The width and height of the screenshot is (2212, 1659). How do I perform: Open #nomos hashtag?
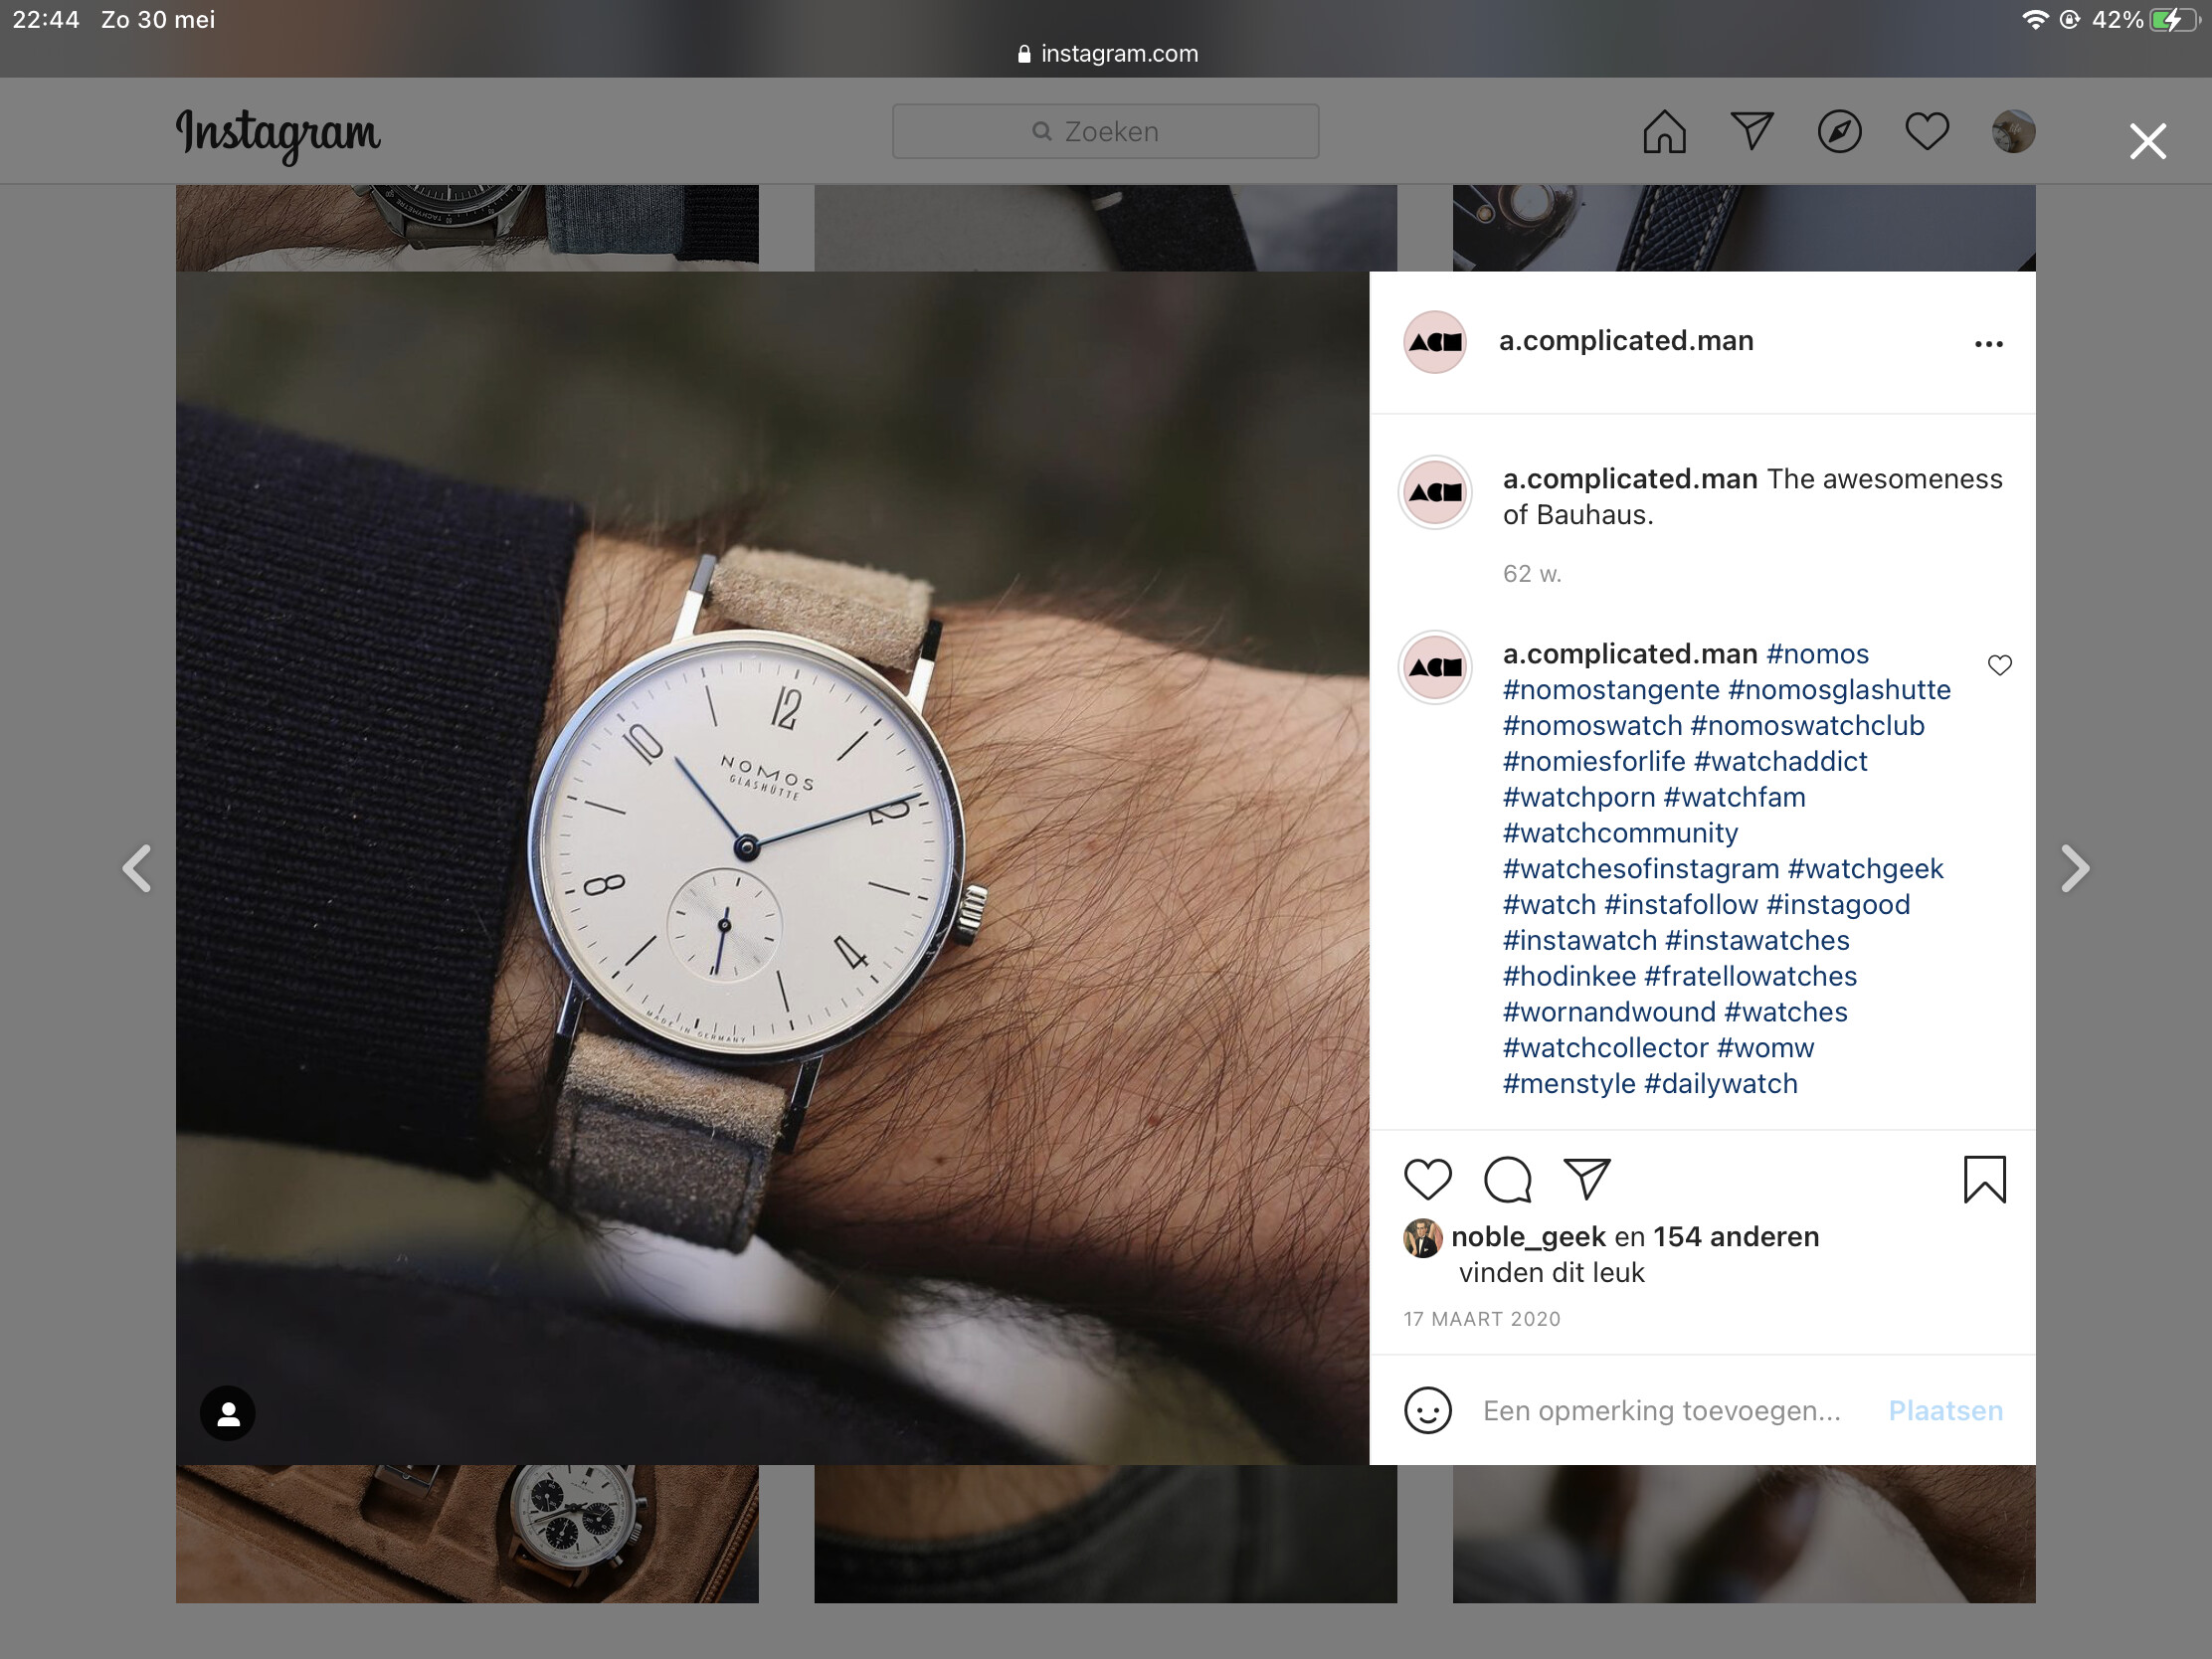click(1817, 654)
